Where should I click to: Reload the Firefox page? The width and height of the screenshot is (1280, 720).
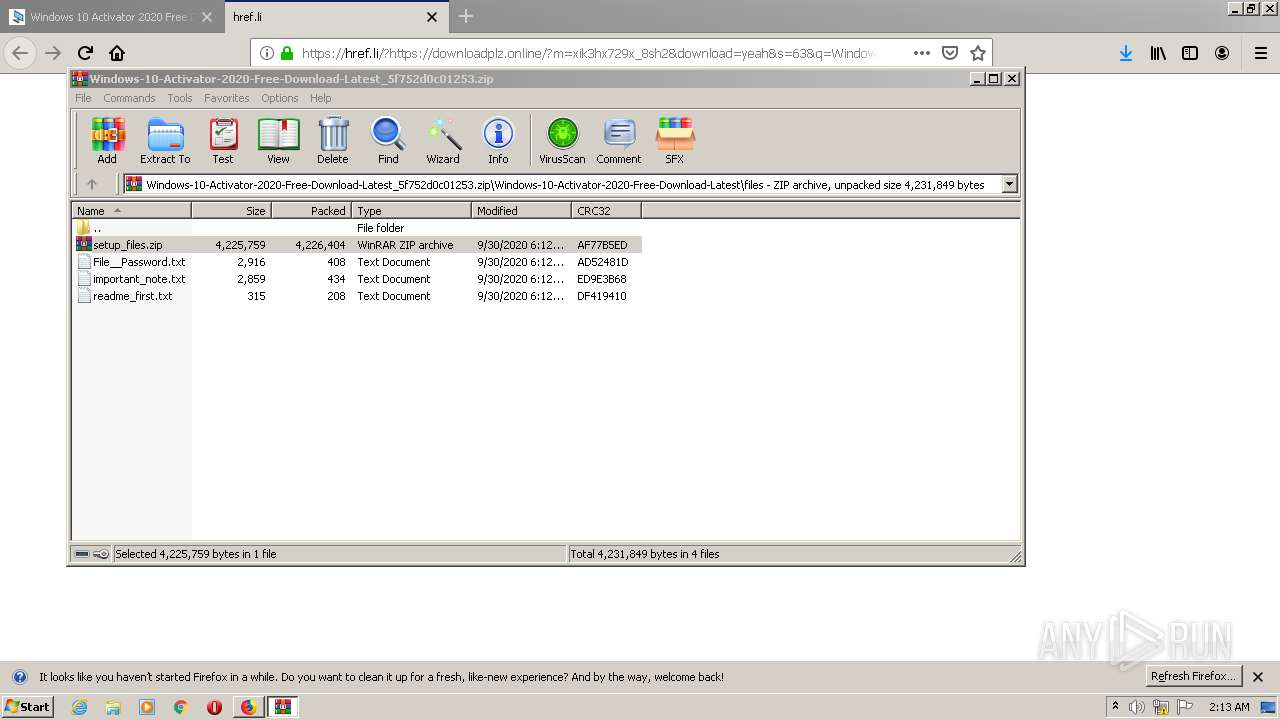(x=85, y=53)
